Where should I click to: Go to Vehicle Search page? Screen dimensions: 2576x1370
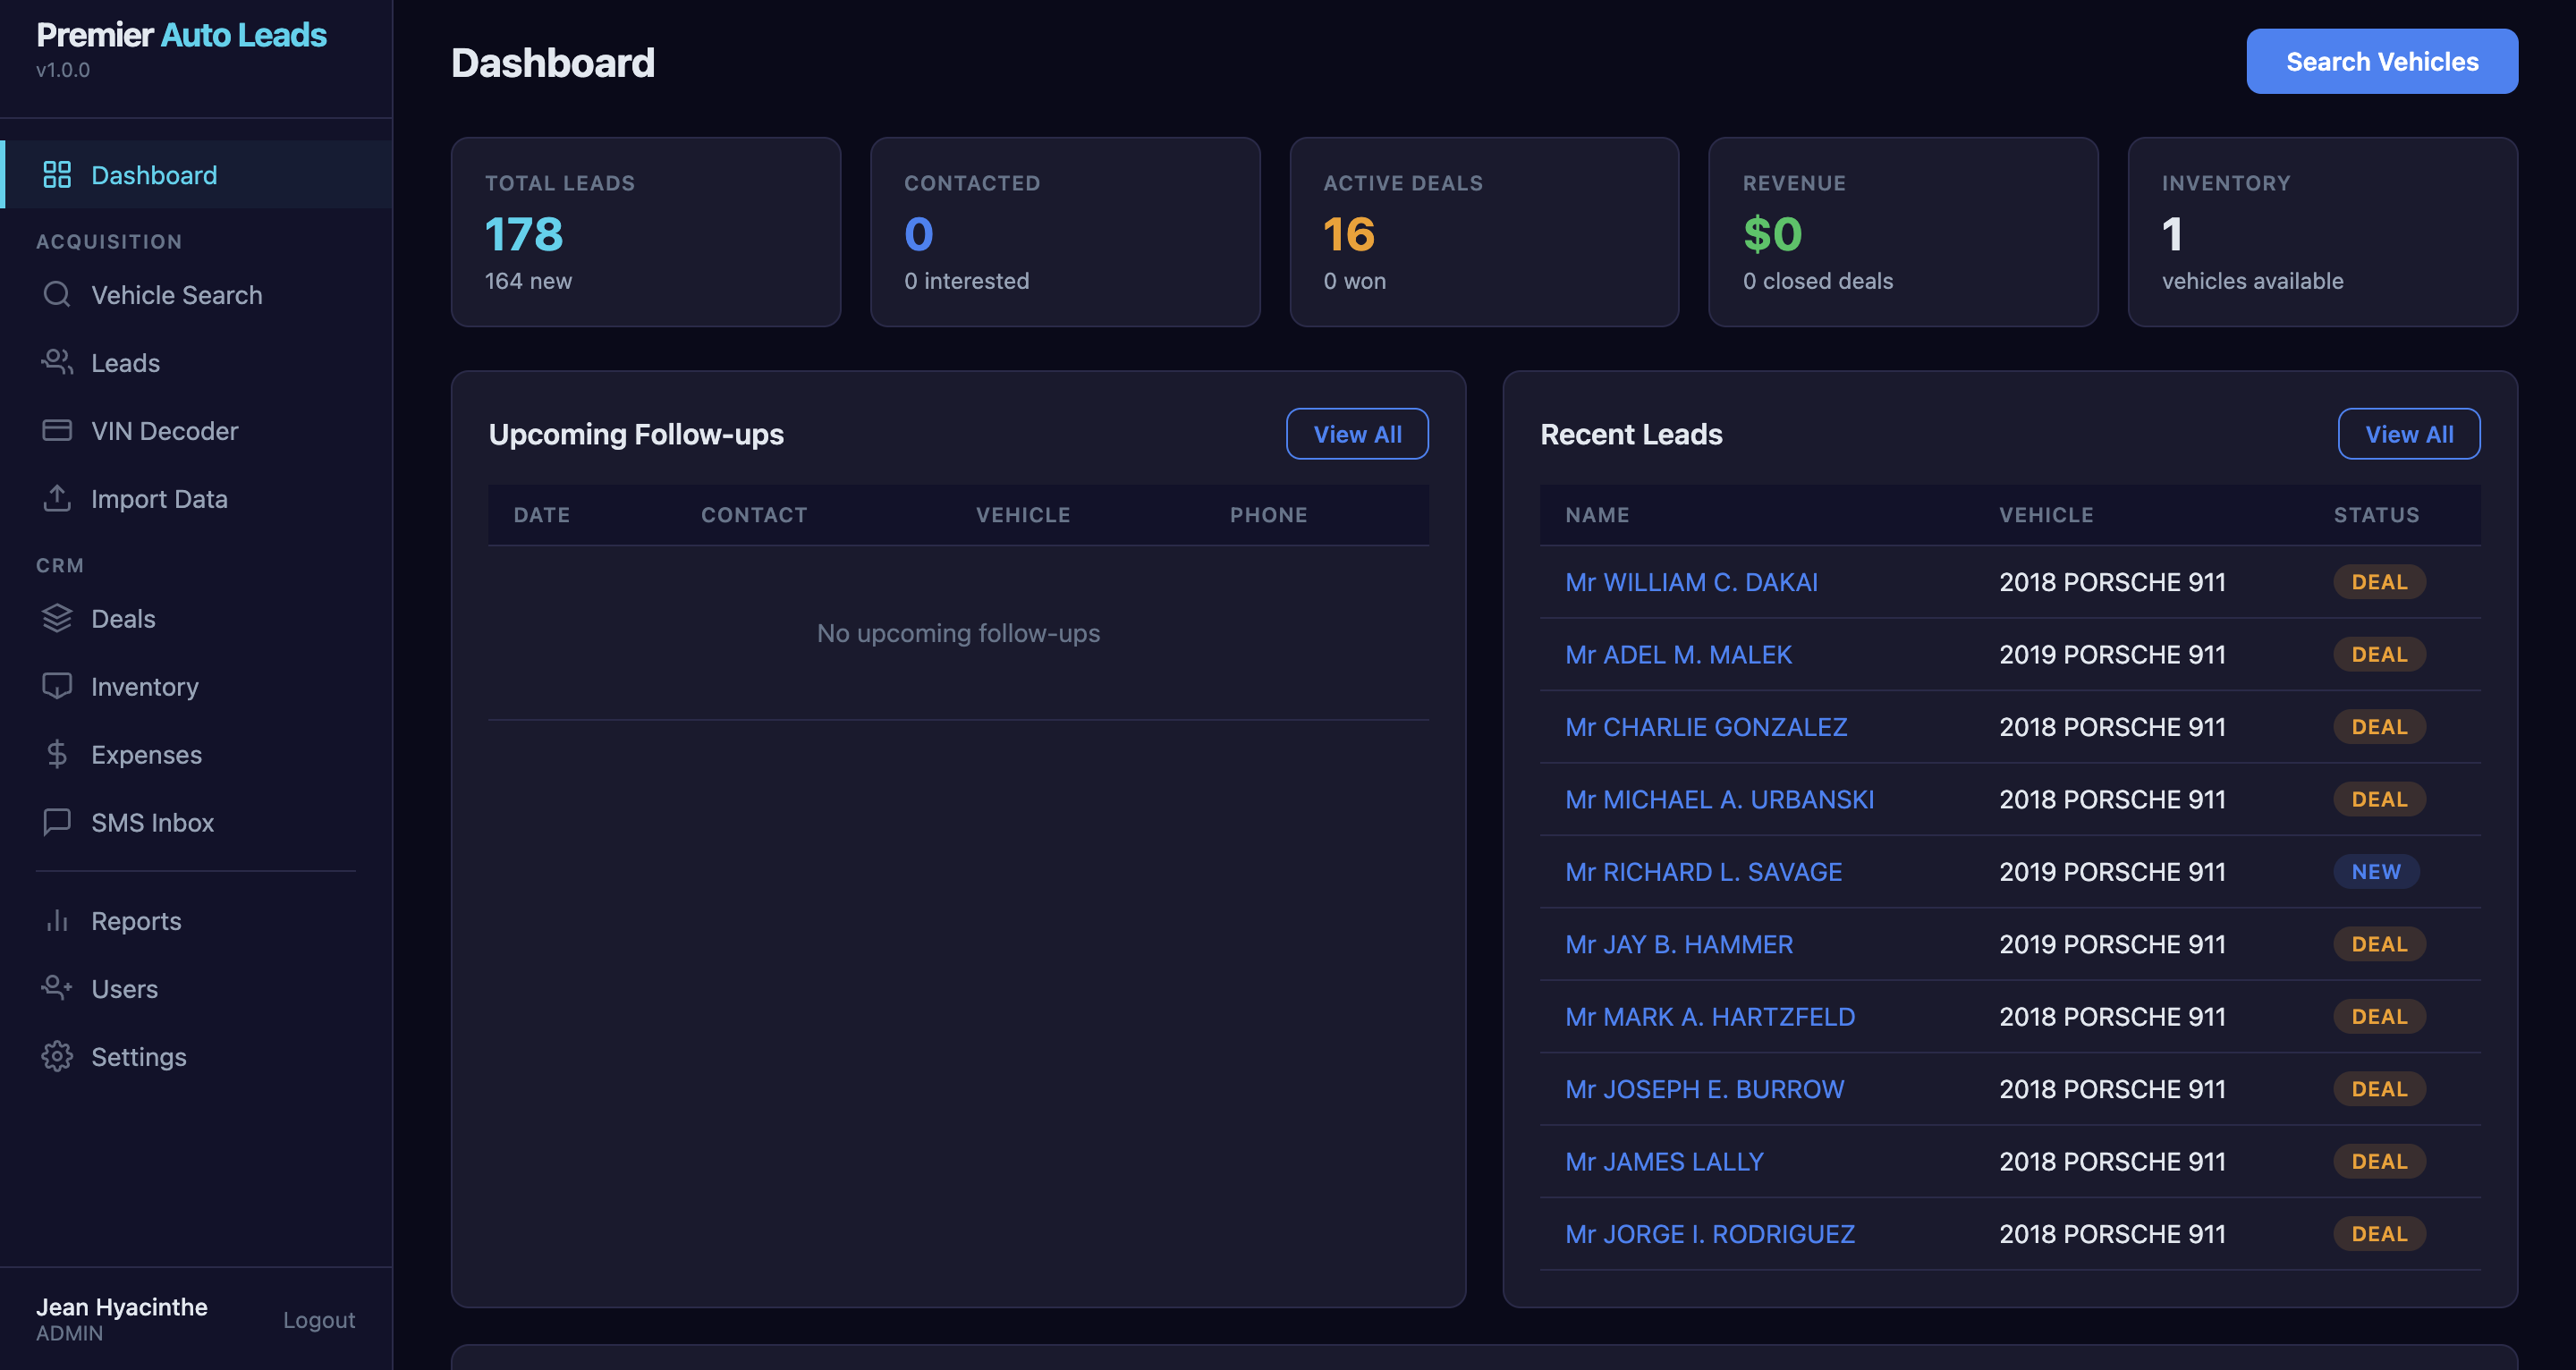tap(198, 294)
